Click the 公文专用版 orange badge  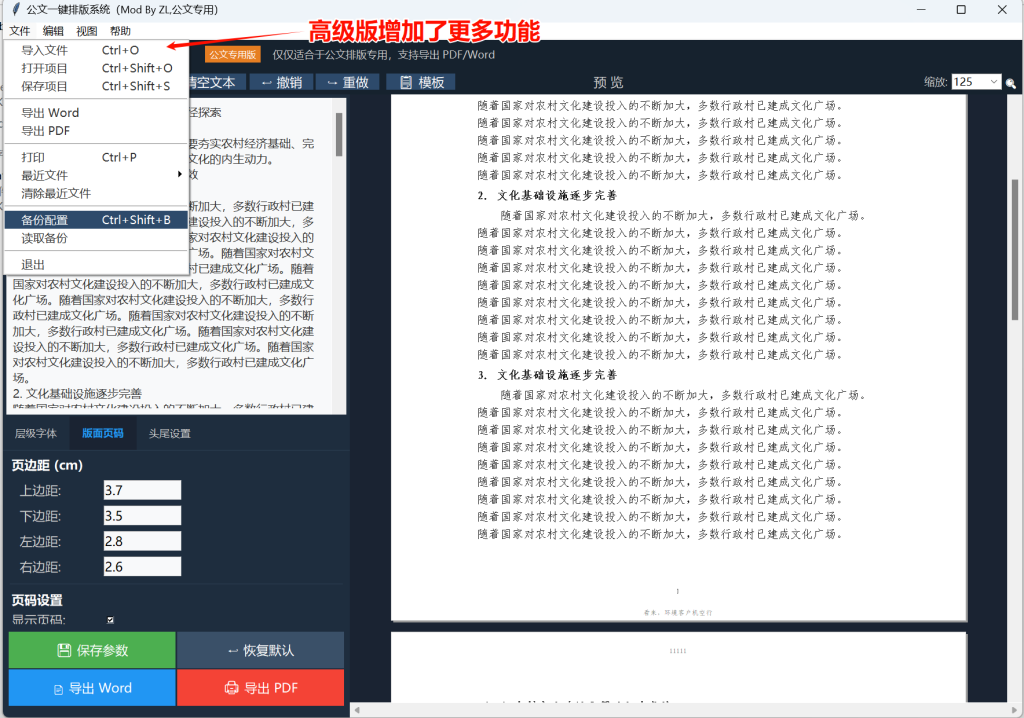point(232,55)
